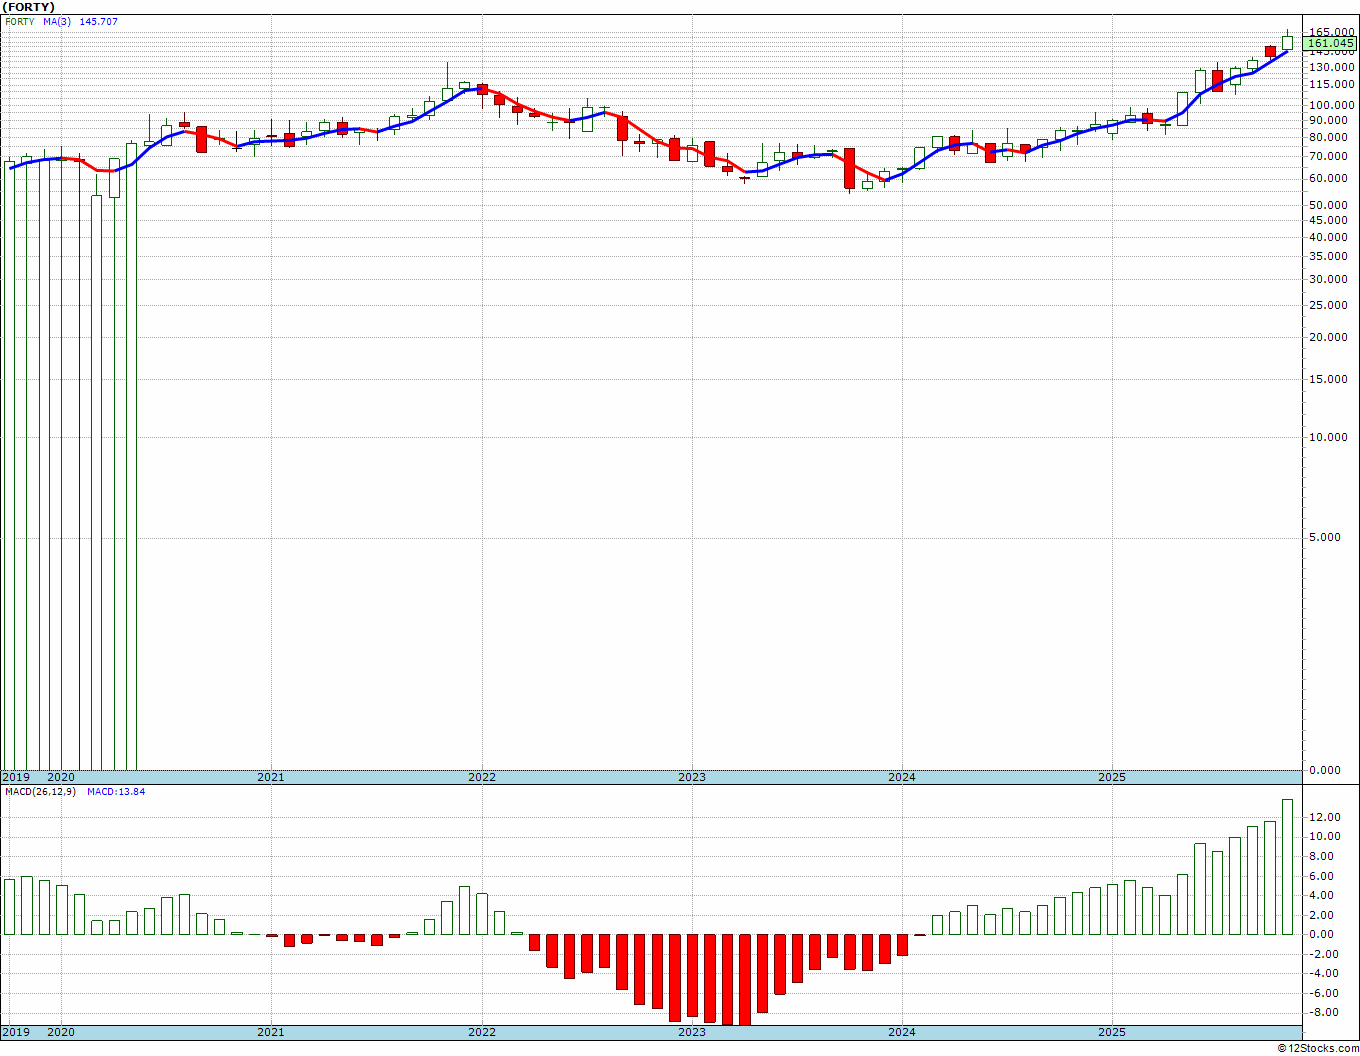The height and width of the screenshot is (1056, 1360).
Task: Click the -8.00 MACD axis label
Action: (x=1325, y=1012)
